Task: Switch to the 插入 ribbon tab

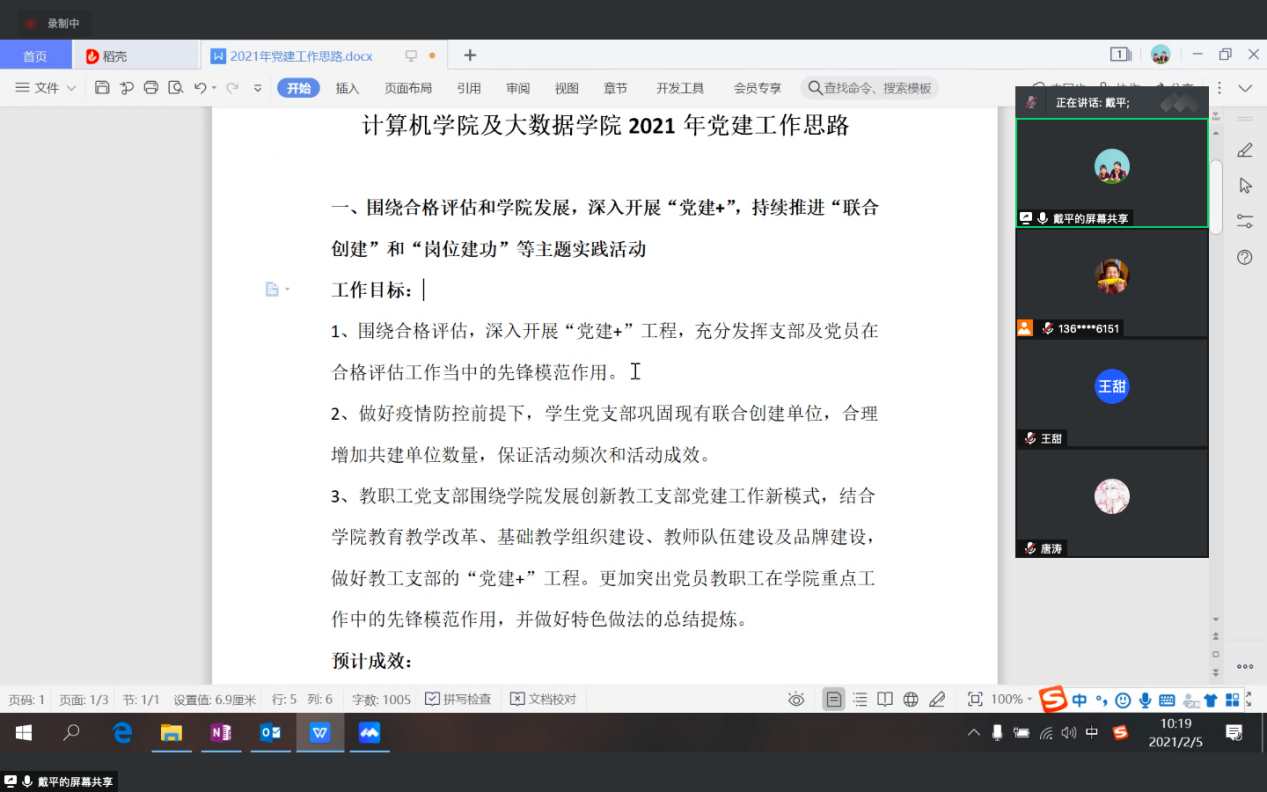Action: click(x=346, y=88)
